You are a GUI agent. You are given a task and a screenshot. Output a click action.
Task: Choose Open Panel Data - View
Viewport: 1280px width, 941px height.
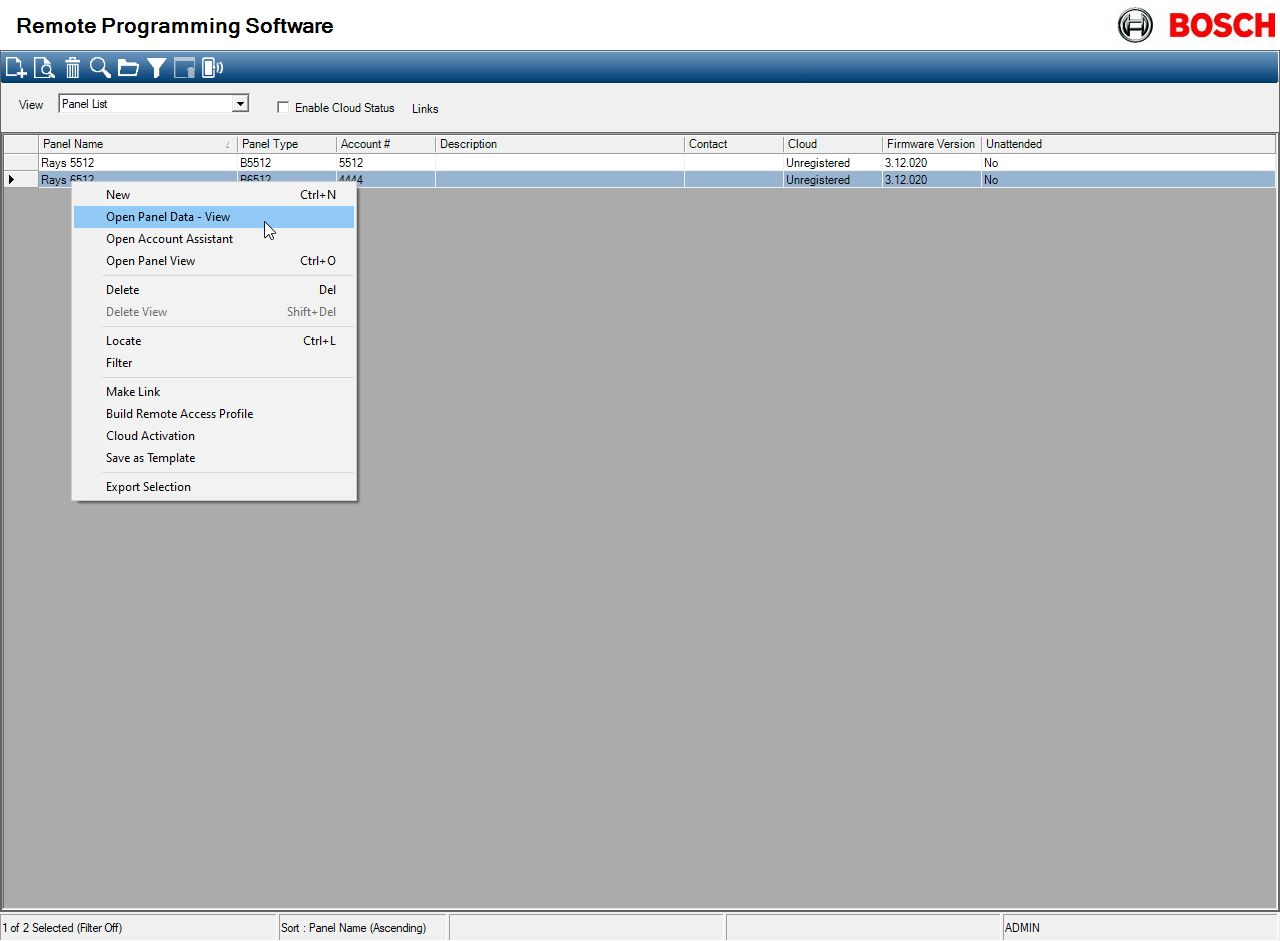[x=168, y=217]
